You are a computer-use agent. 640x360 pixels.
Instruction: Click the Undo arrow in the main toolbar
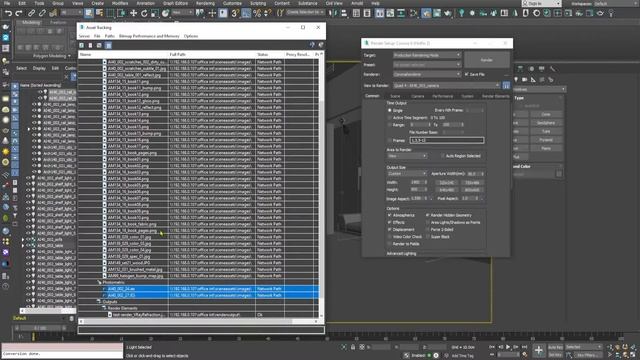pos(8,13)
